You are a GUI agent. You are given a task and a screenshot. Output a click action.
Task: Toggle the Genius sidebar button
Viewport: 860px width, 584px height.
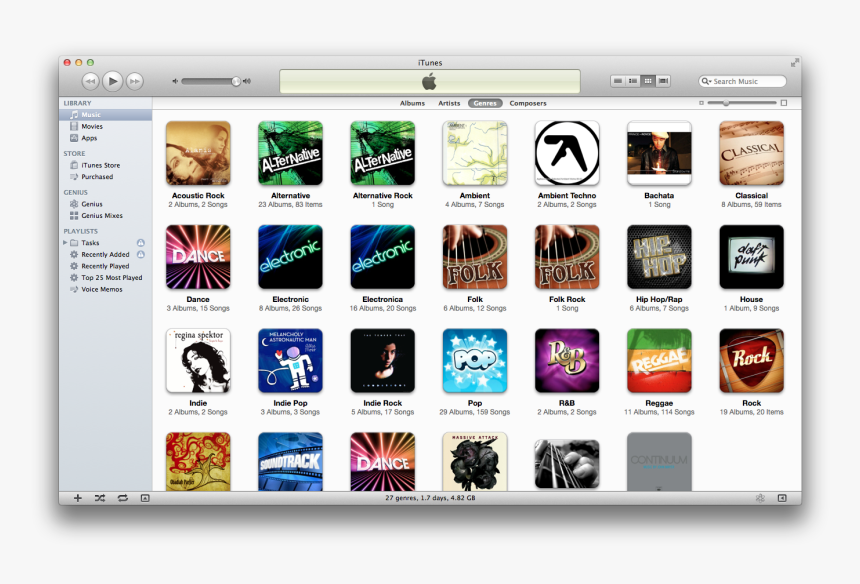pos(782,498)
